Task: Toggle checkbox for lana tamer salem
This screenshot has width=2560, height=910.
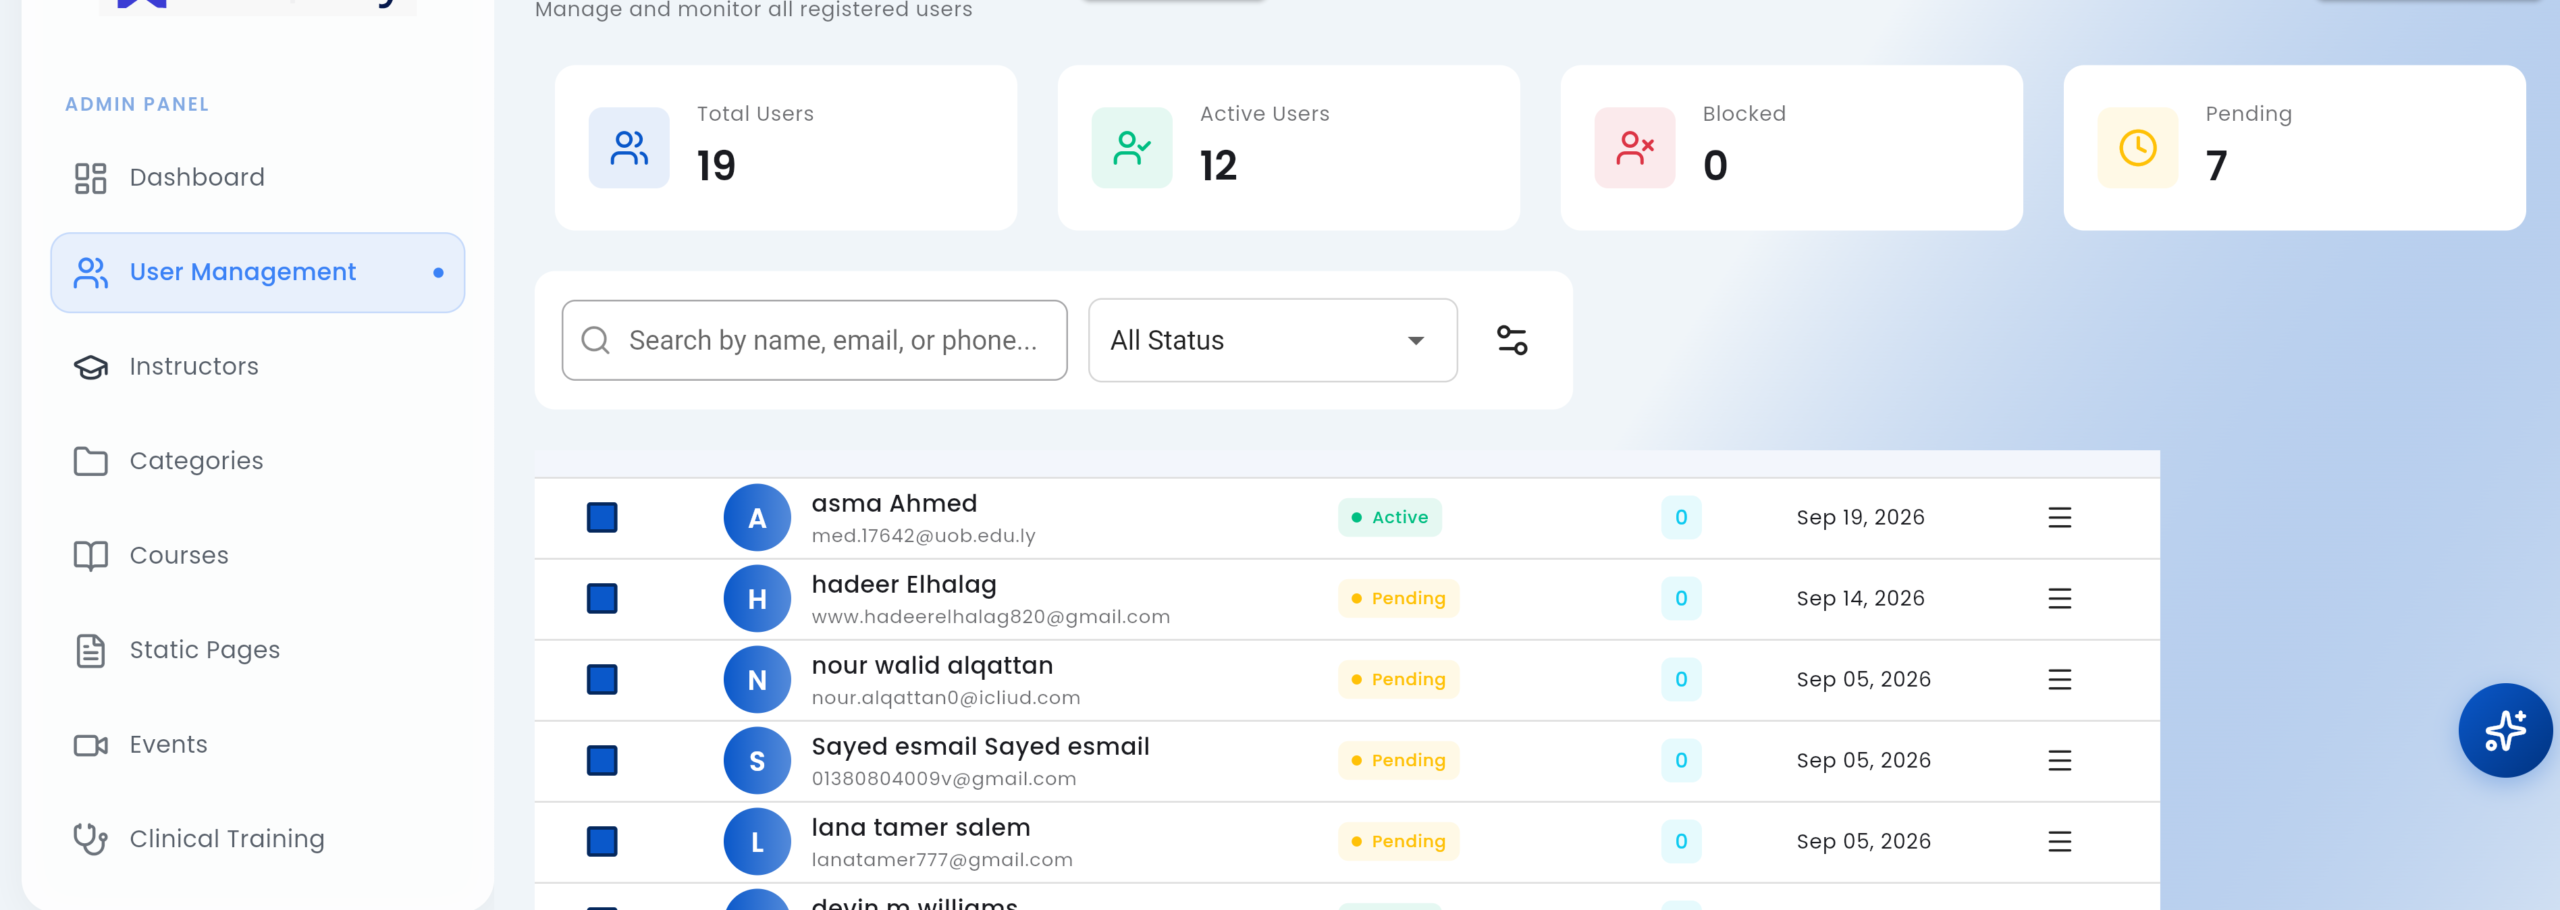Action: point(602,842)
